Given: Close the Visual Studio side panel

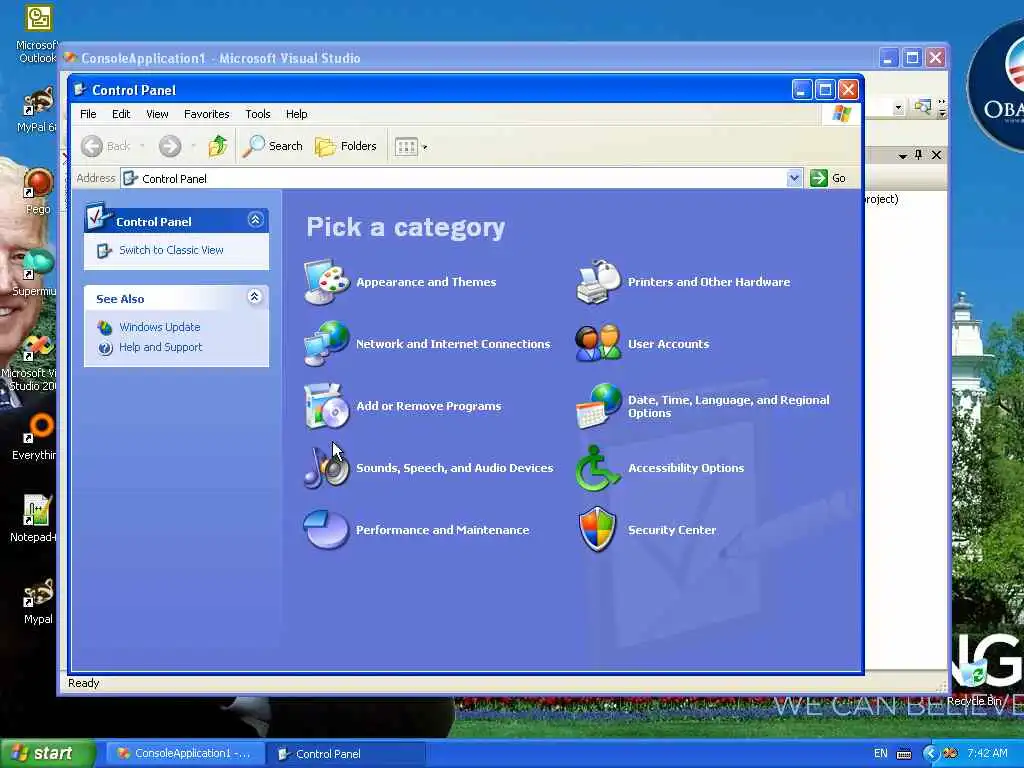Looking at the screenshot, I should click(936, 155).
